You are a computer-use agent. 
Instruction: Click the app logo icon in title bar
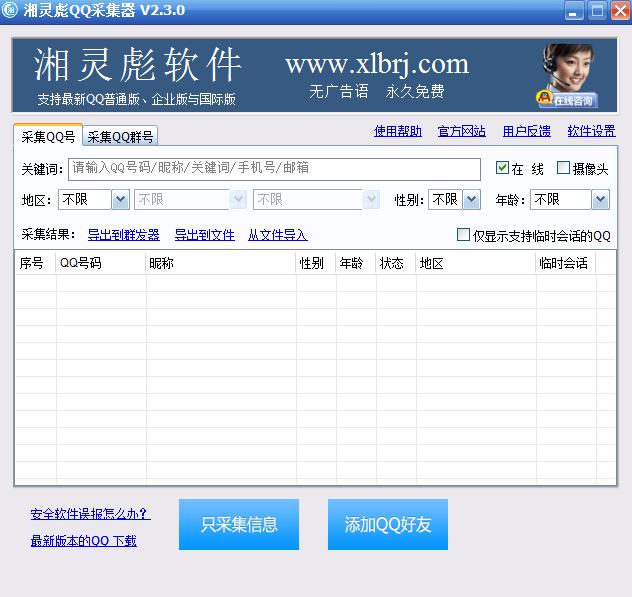coord(10,10)
